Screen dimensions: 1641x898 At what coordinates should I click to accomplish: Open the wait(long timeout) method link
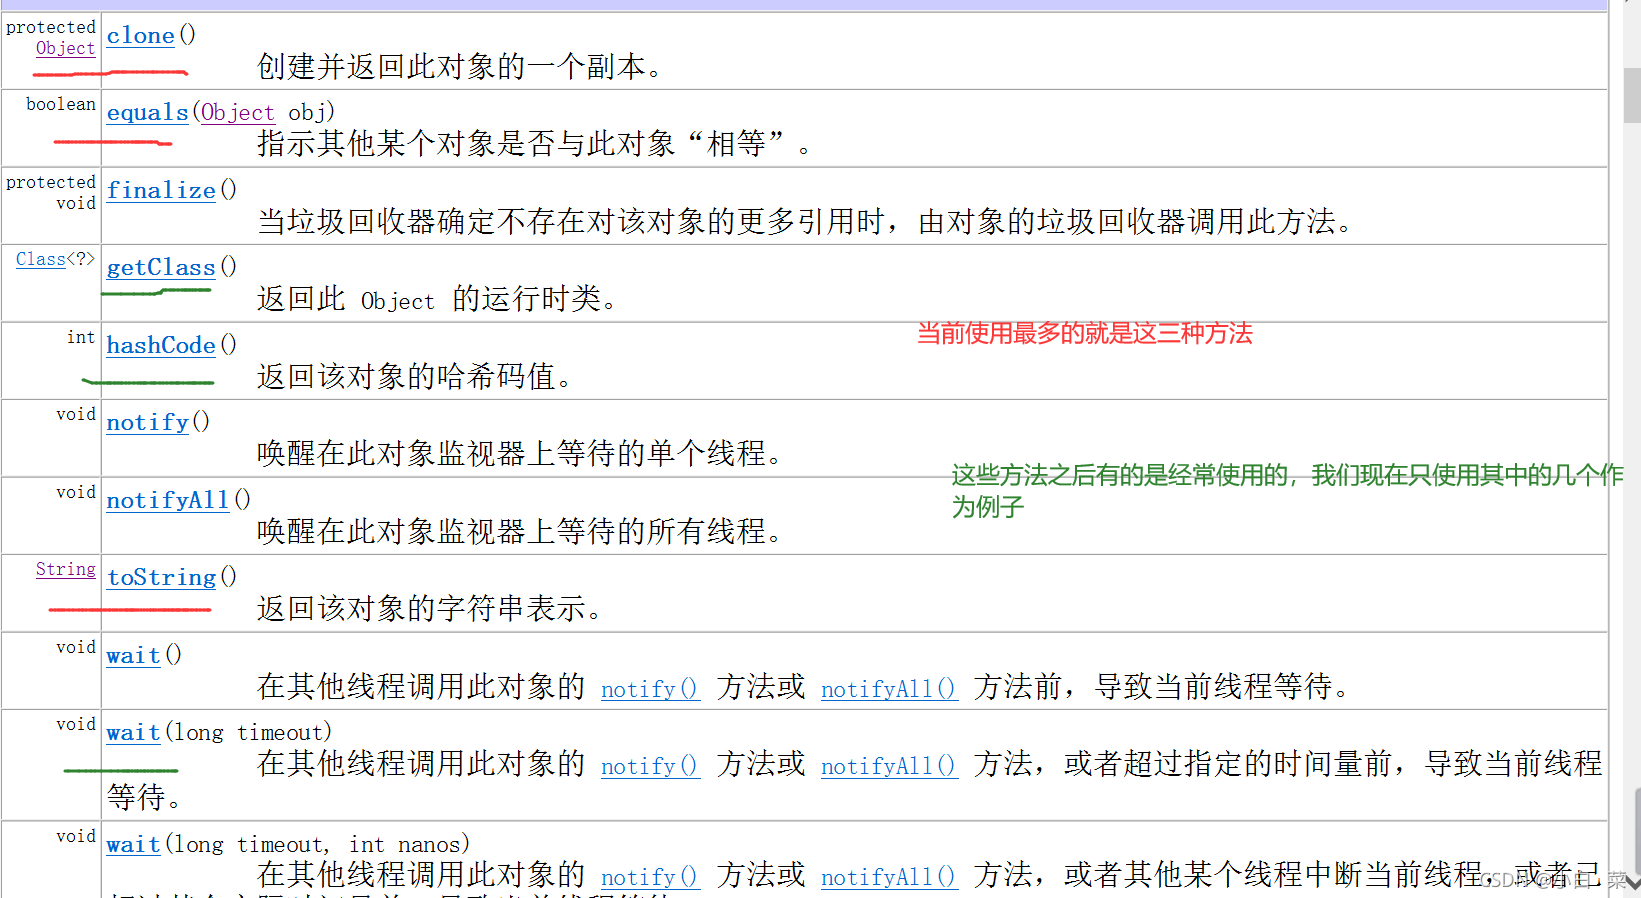tap(134, 732)
